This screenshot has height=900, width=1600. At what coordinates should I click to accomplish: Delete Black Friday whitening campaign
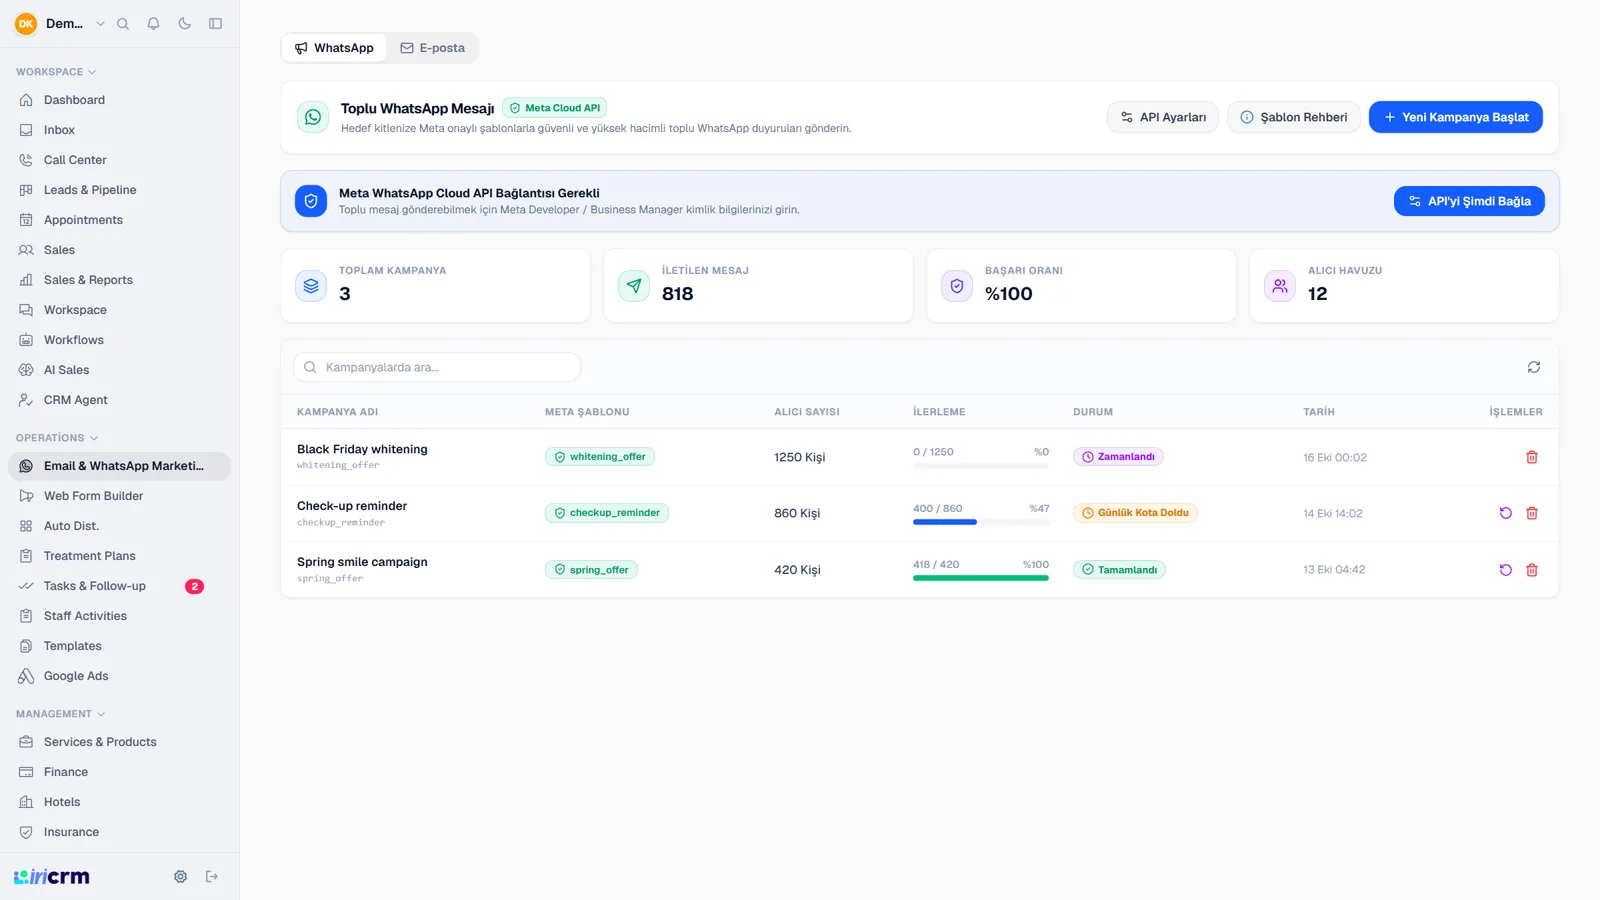[x=1531, y=457]
